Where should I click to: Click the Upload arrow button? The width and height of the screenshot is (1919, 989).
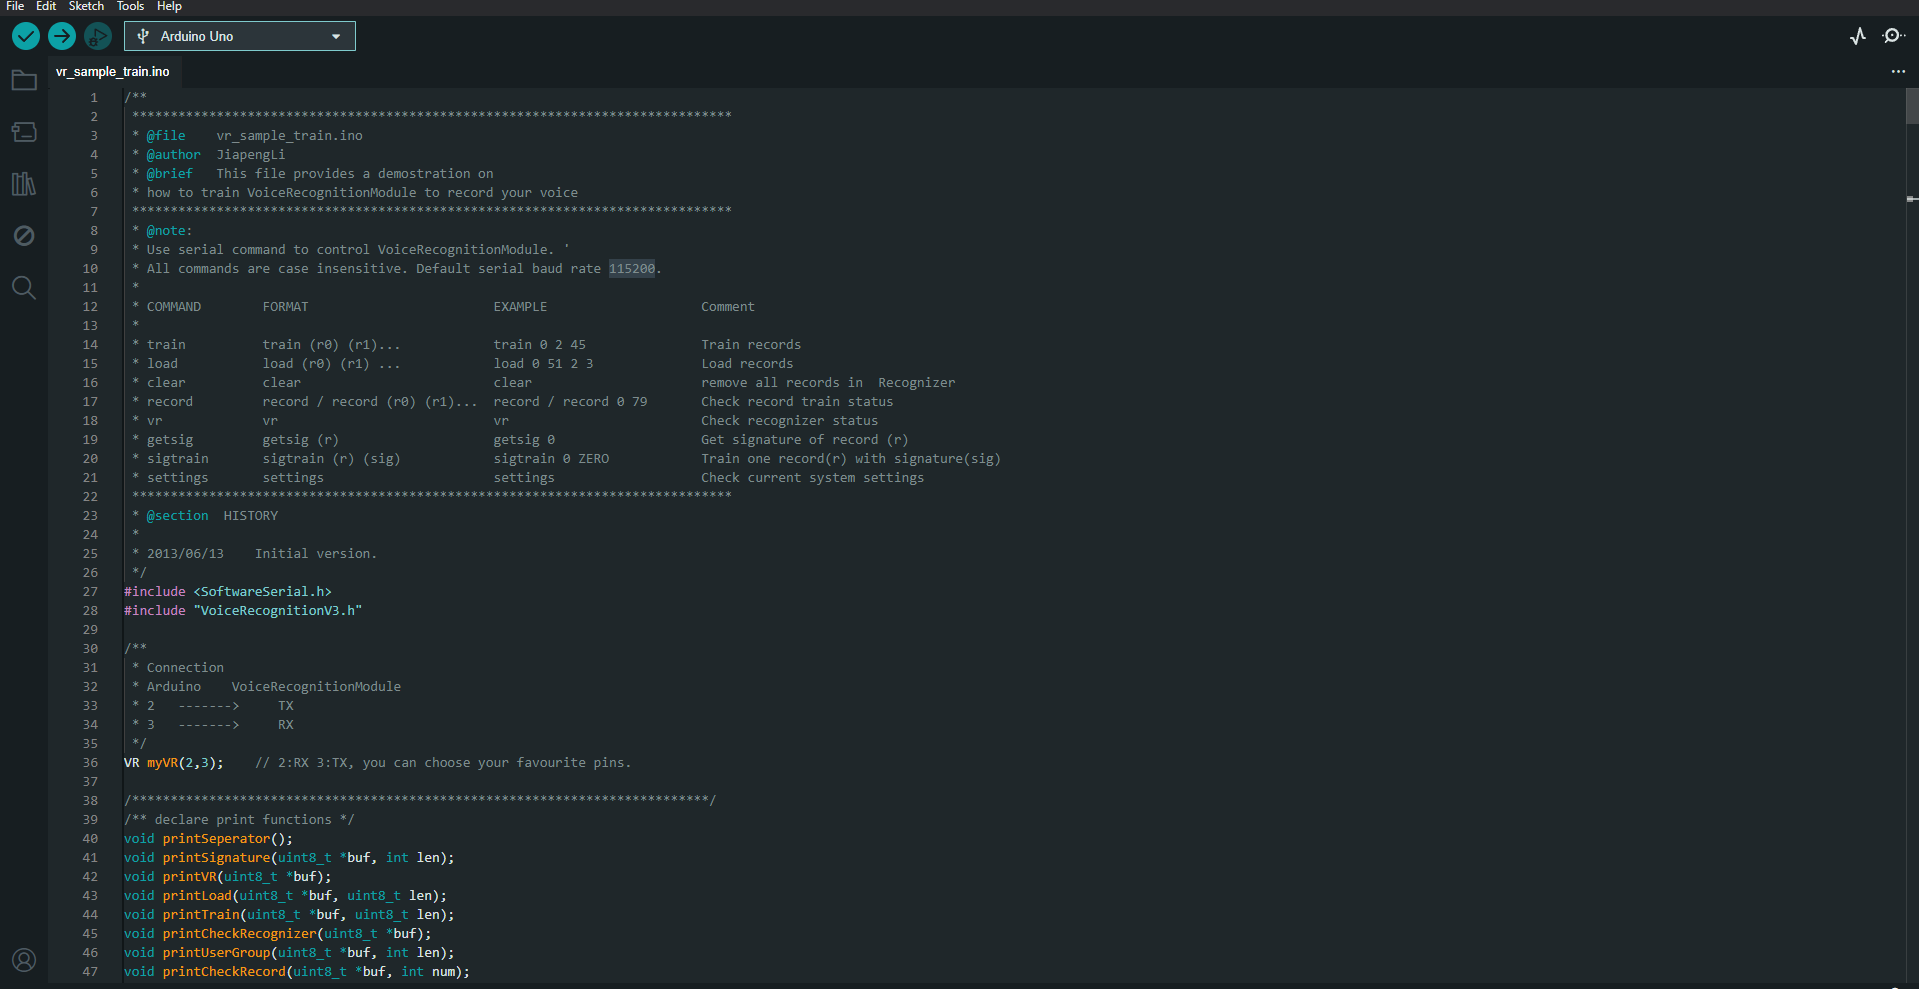point(62,36)
